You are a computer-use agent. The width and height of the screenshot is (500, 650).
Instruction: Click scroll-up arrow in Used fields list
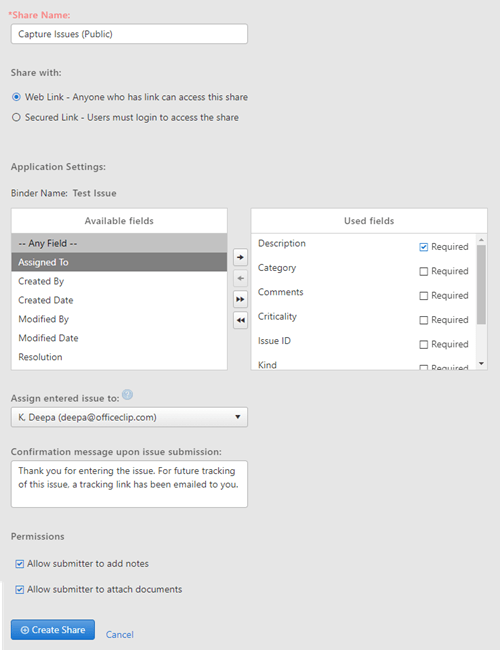481,240
